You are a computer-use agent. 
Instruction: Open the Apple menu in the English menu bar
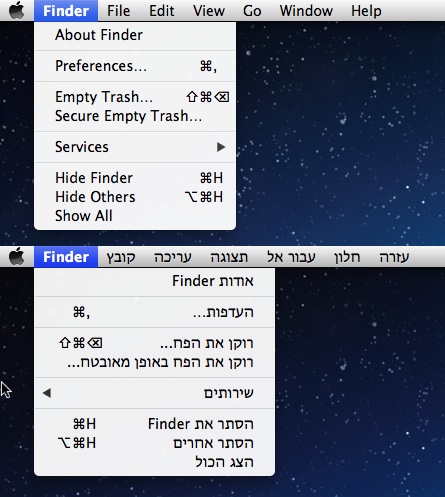coord(17,11)
